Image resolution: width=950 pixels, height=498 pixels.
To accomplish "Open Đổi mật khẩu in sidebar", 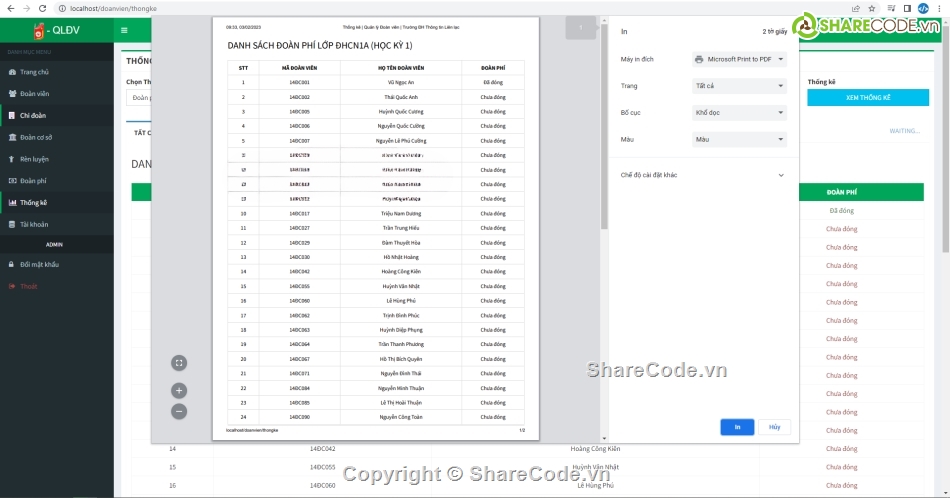I will pos(56,265).
